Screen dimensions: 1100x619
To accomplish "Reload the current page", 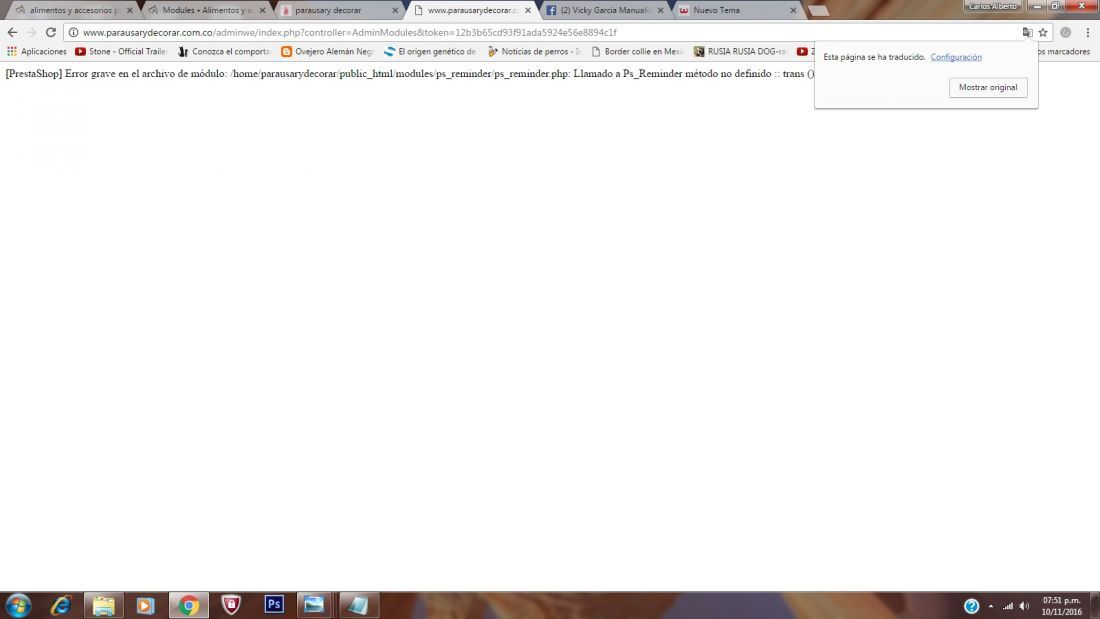I will [x=51, y=32].
